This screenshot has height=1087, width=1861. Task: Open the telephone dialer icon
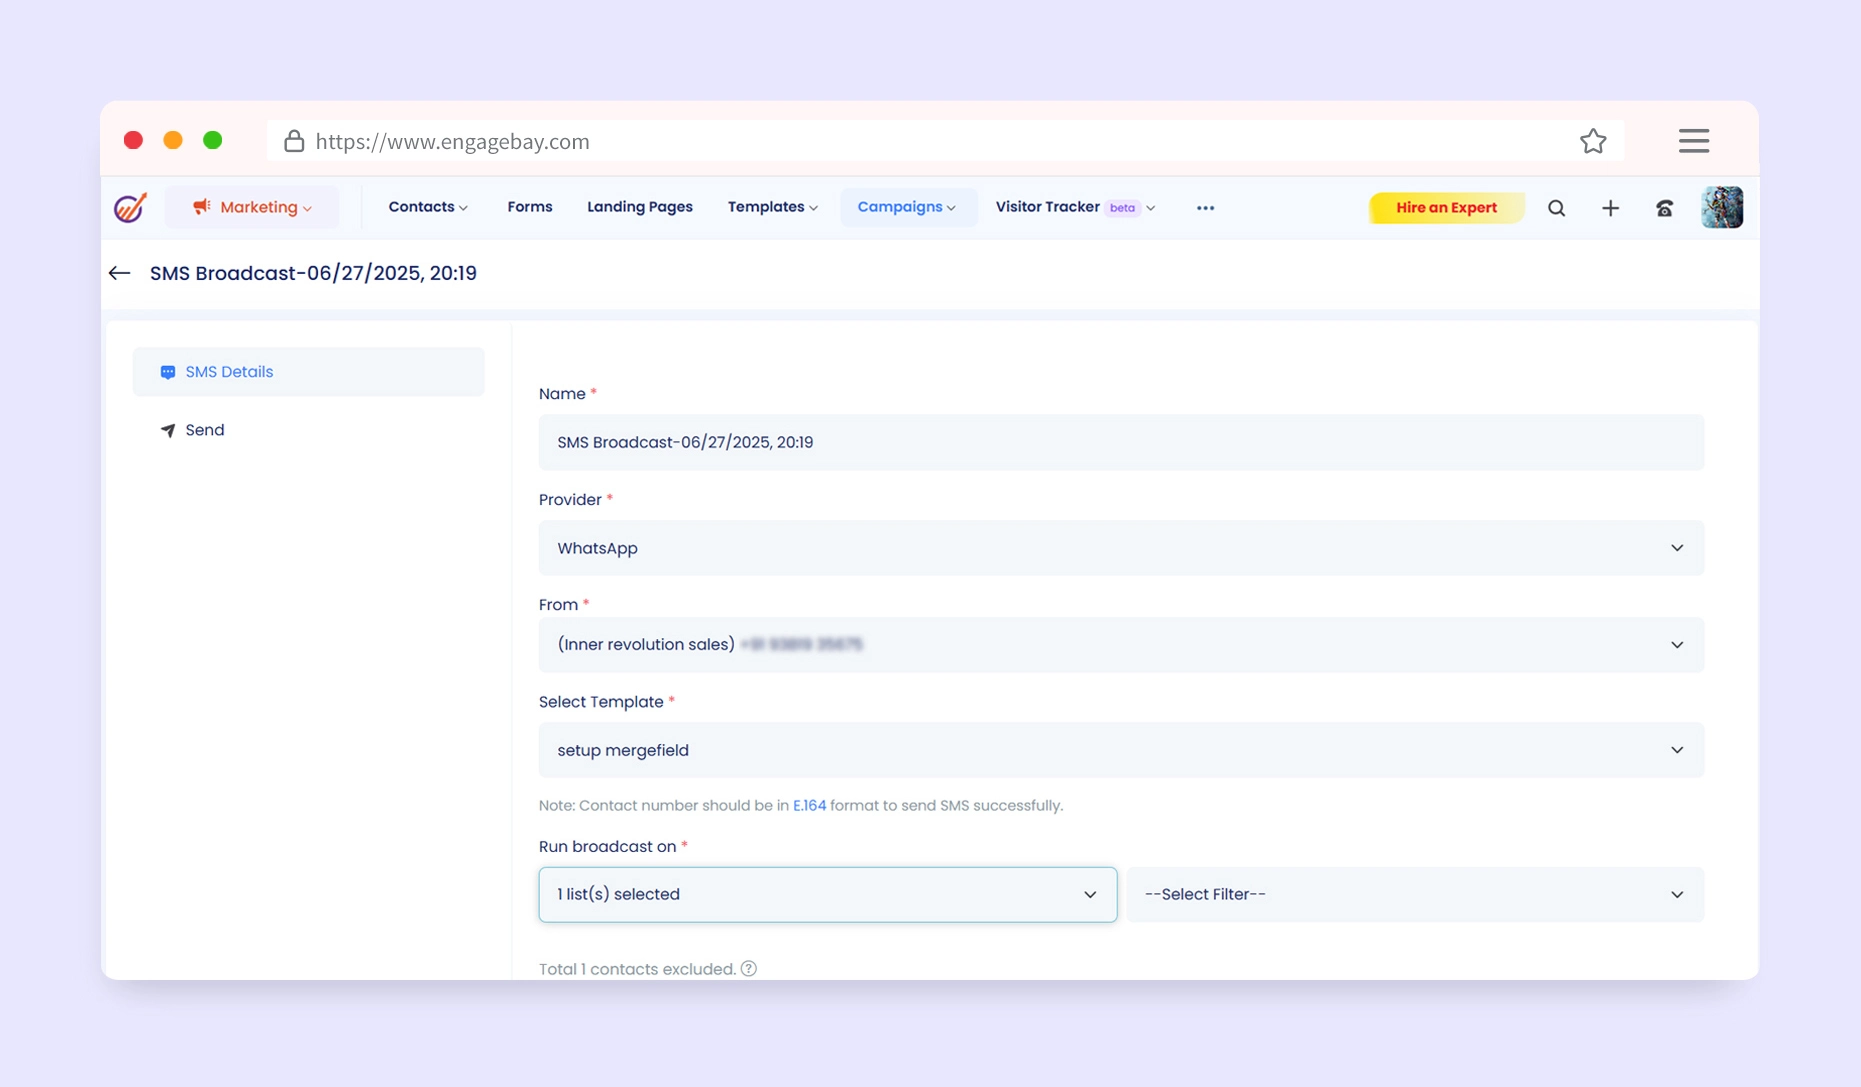click(1664, 208)
